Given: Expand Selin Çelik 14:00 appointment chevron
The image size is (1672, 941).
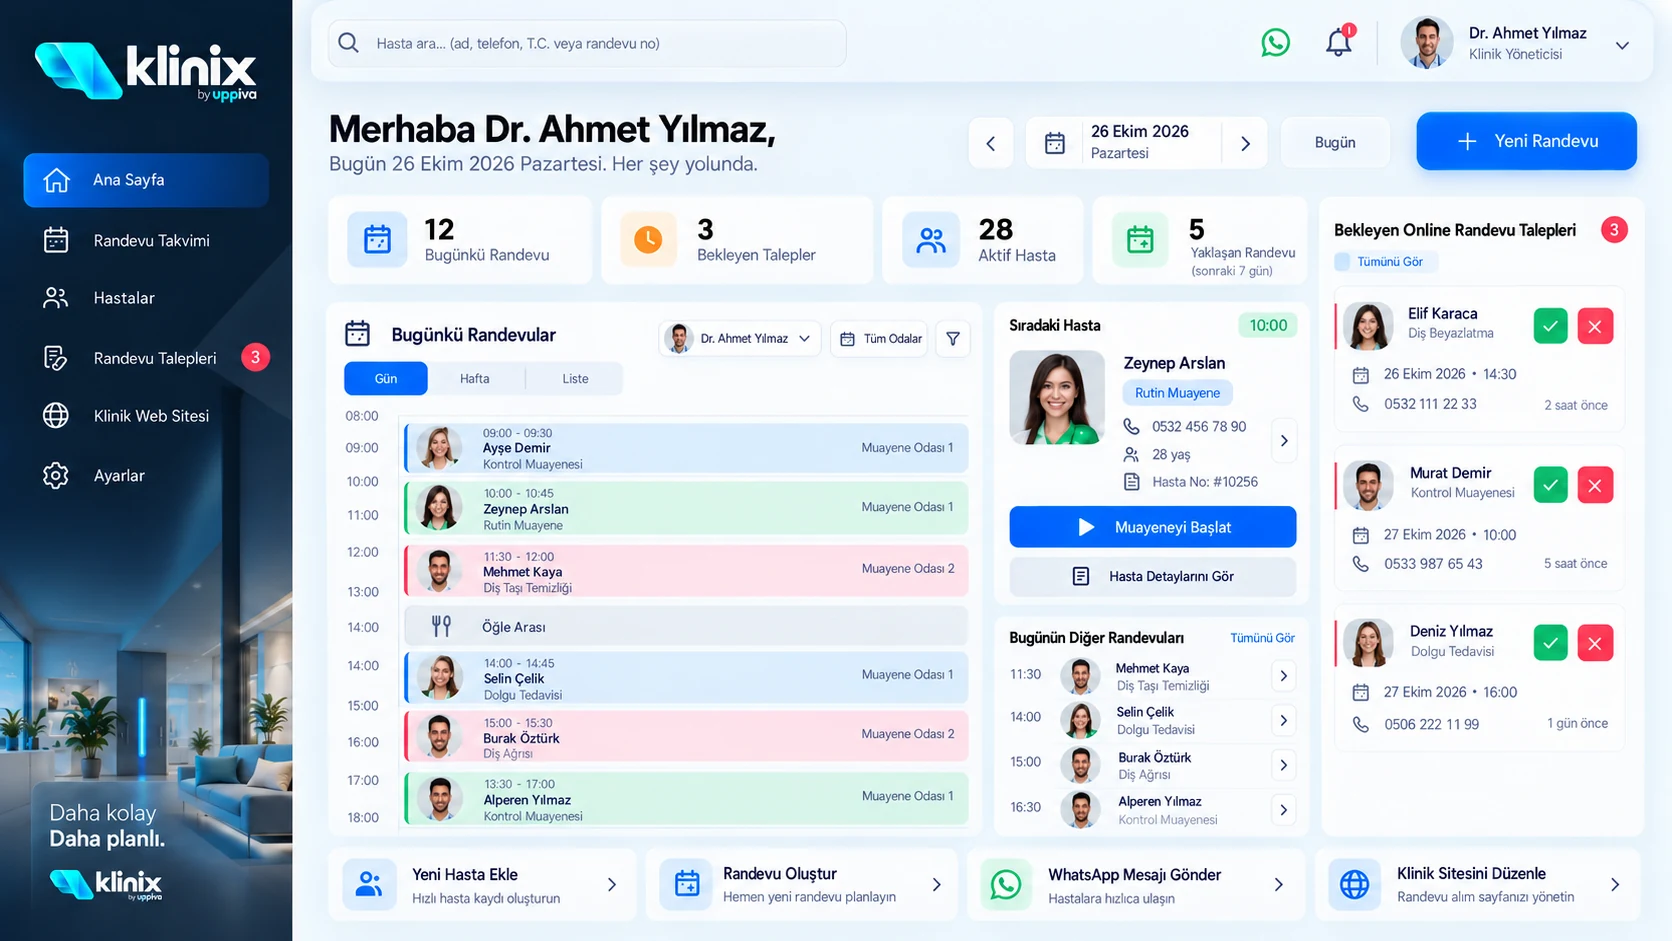Looking at the screenshot, I should pyautogui.click(x=1284, y=720).
